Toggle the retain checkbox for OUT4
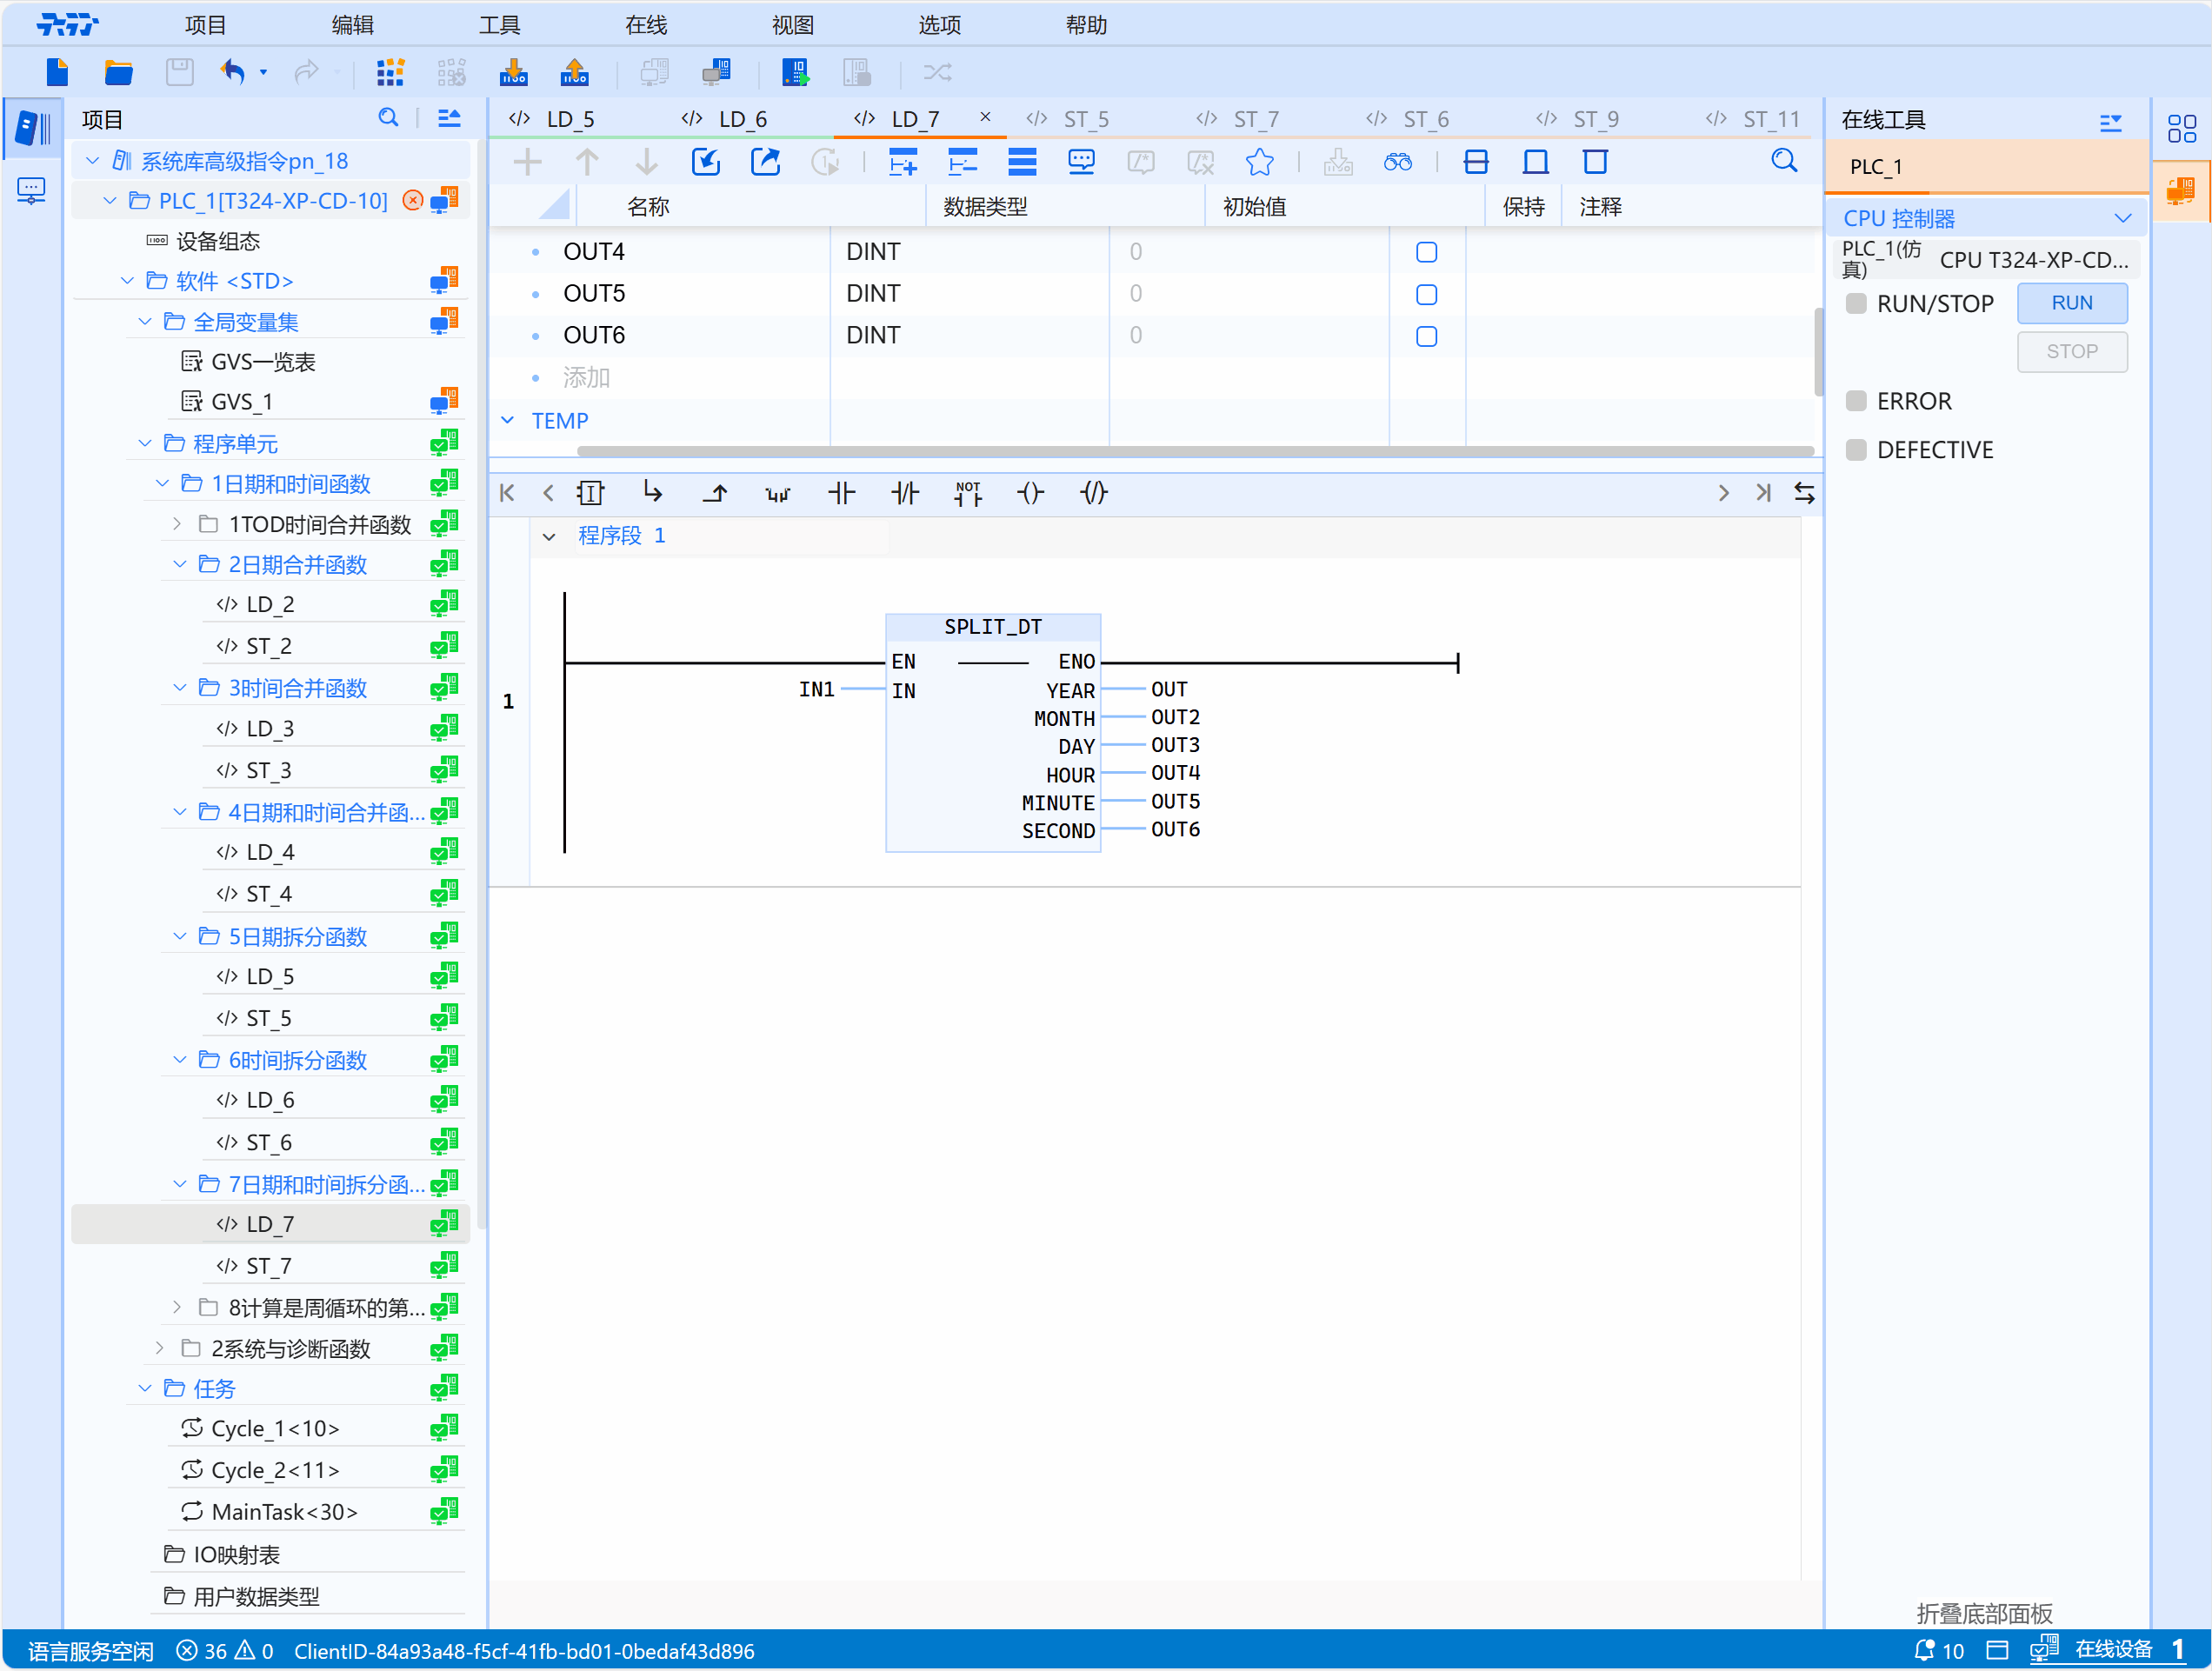2212x1671 pixels. (x=1426, y=252)
